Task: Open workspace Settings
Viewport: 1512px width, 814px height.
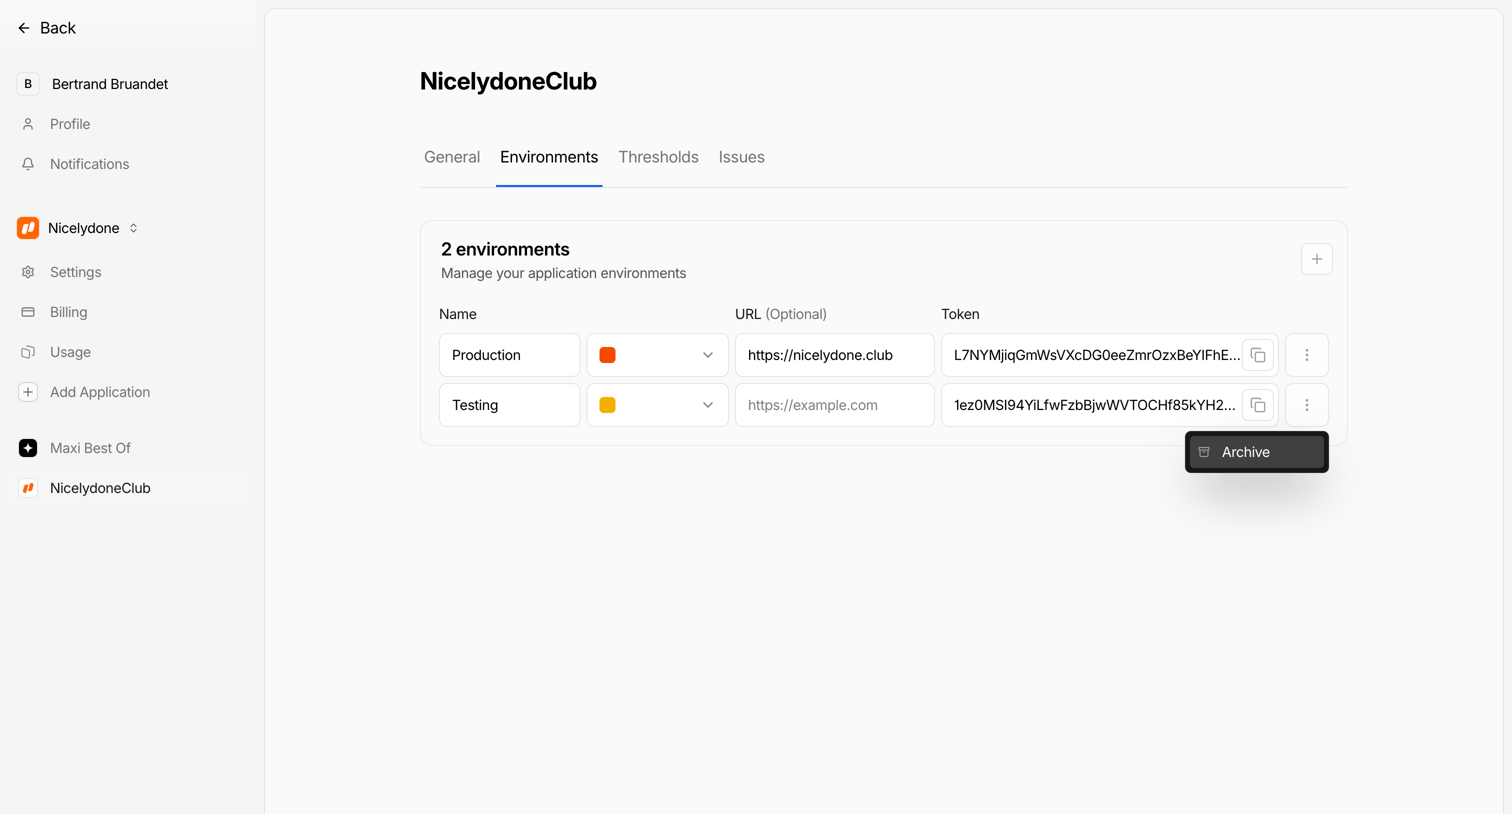Action: pos(75,272)
